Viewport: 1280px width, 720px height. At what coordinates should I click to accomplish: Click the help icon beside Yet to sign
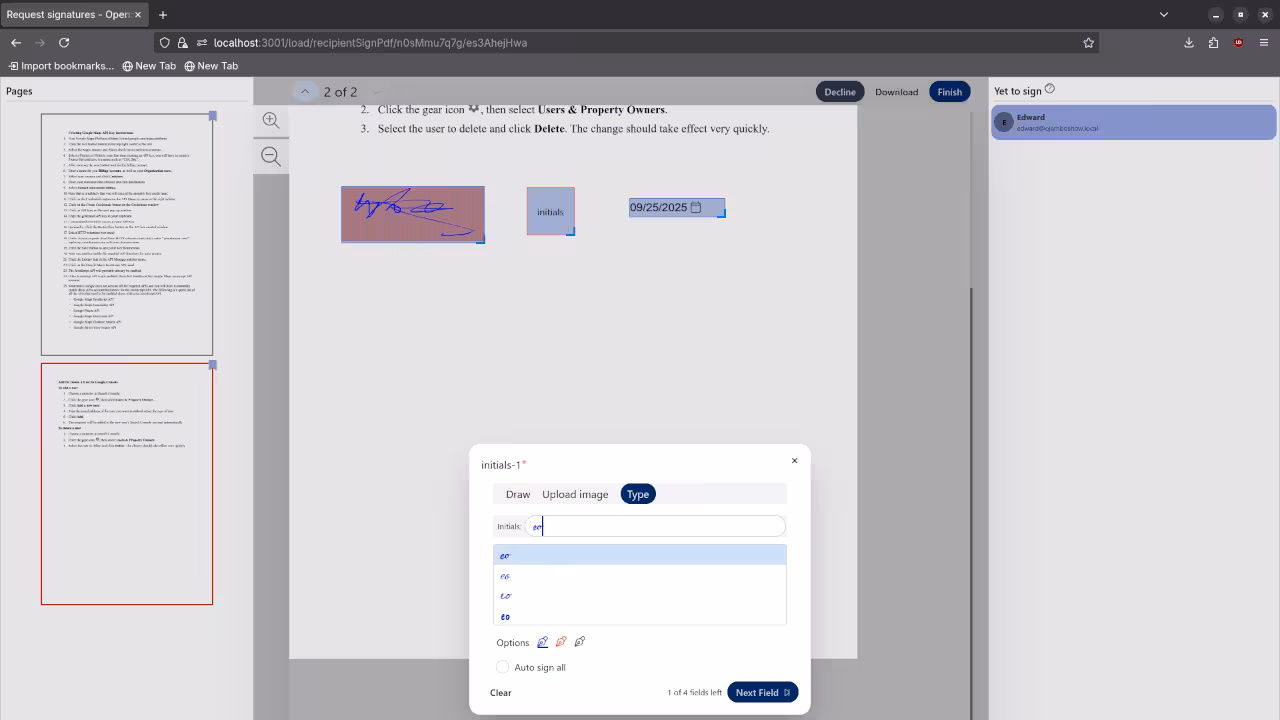coord(1050,90)
